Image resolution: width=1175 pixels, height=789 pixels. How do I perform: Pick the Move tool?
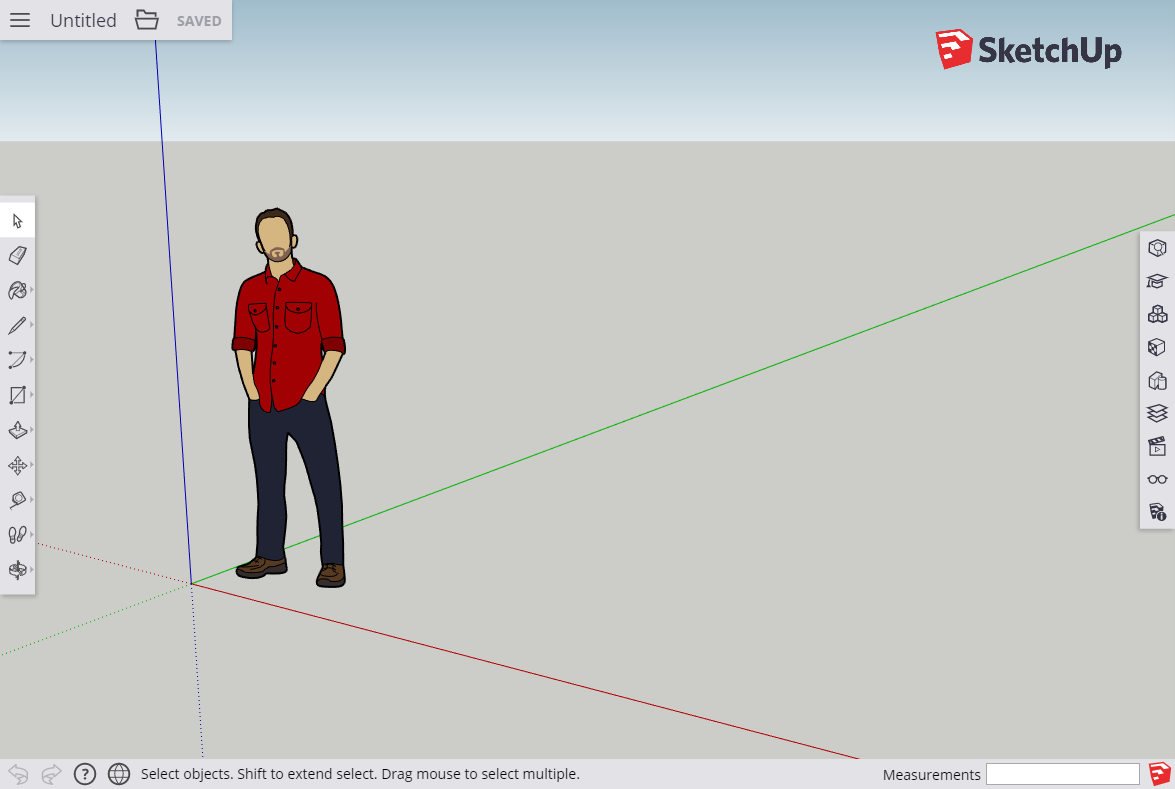[18, 465]
